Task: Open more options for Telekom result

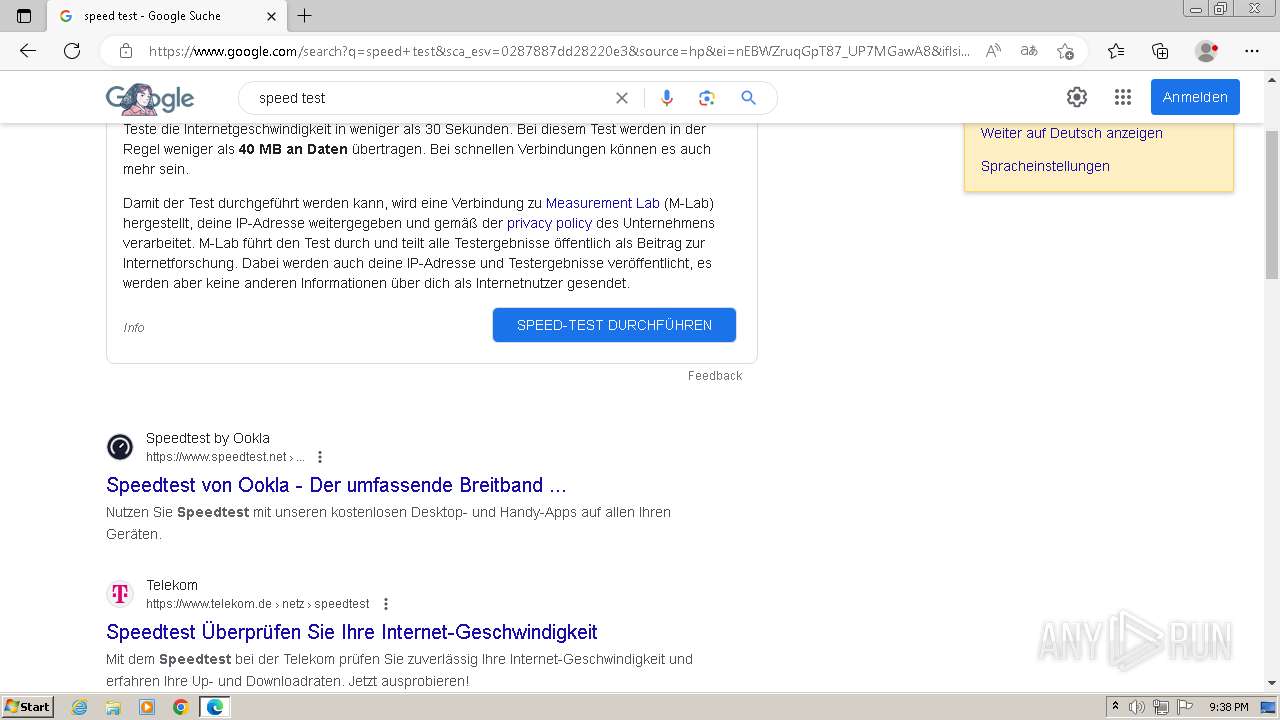Action: 386,604
